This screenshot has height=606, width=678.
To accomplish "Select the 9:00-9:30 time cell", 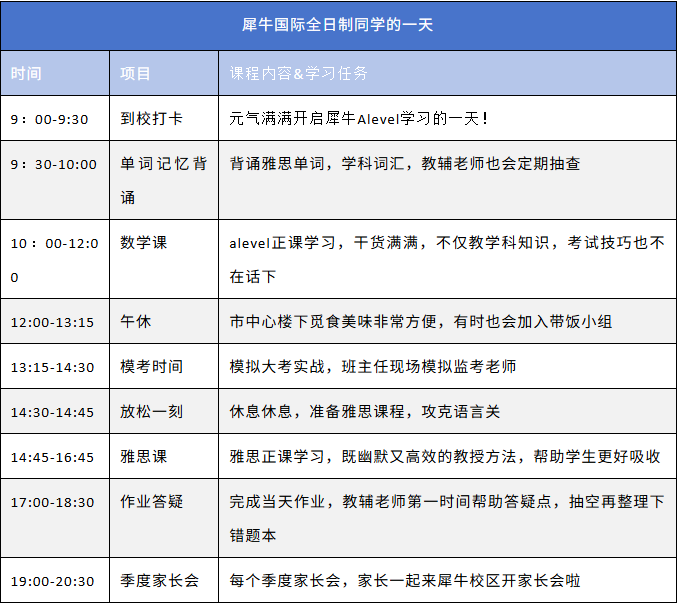I will pyautogui.click(x=50, y=119).
